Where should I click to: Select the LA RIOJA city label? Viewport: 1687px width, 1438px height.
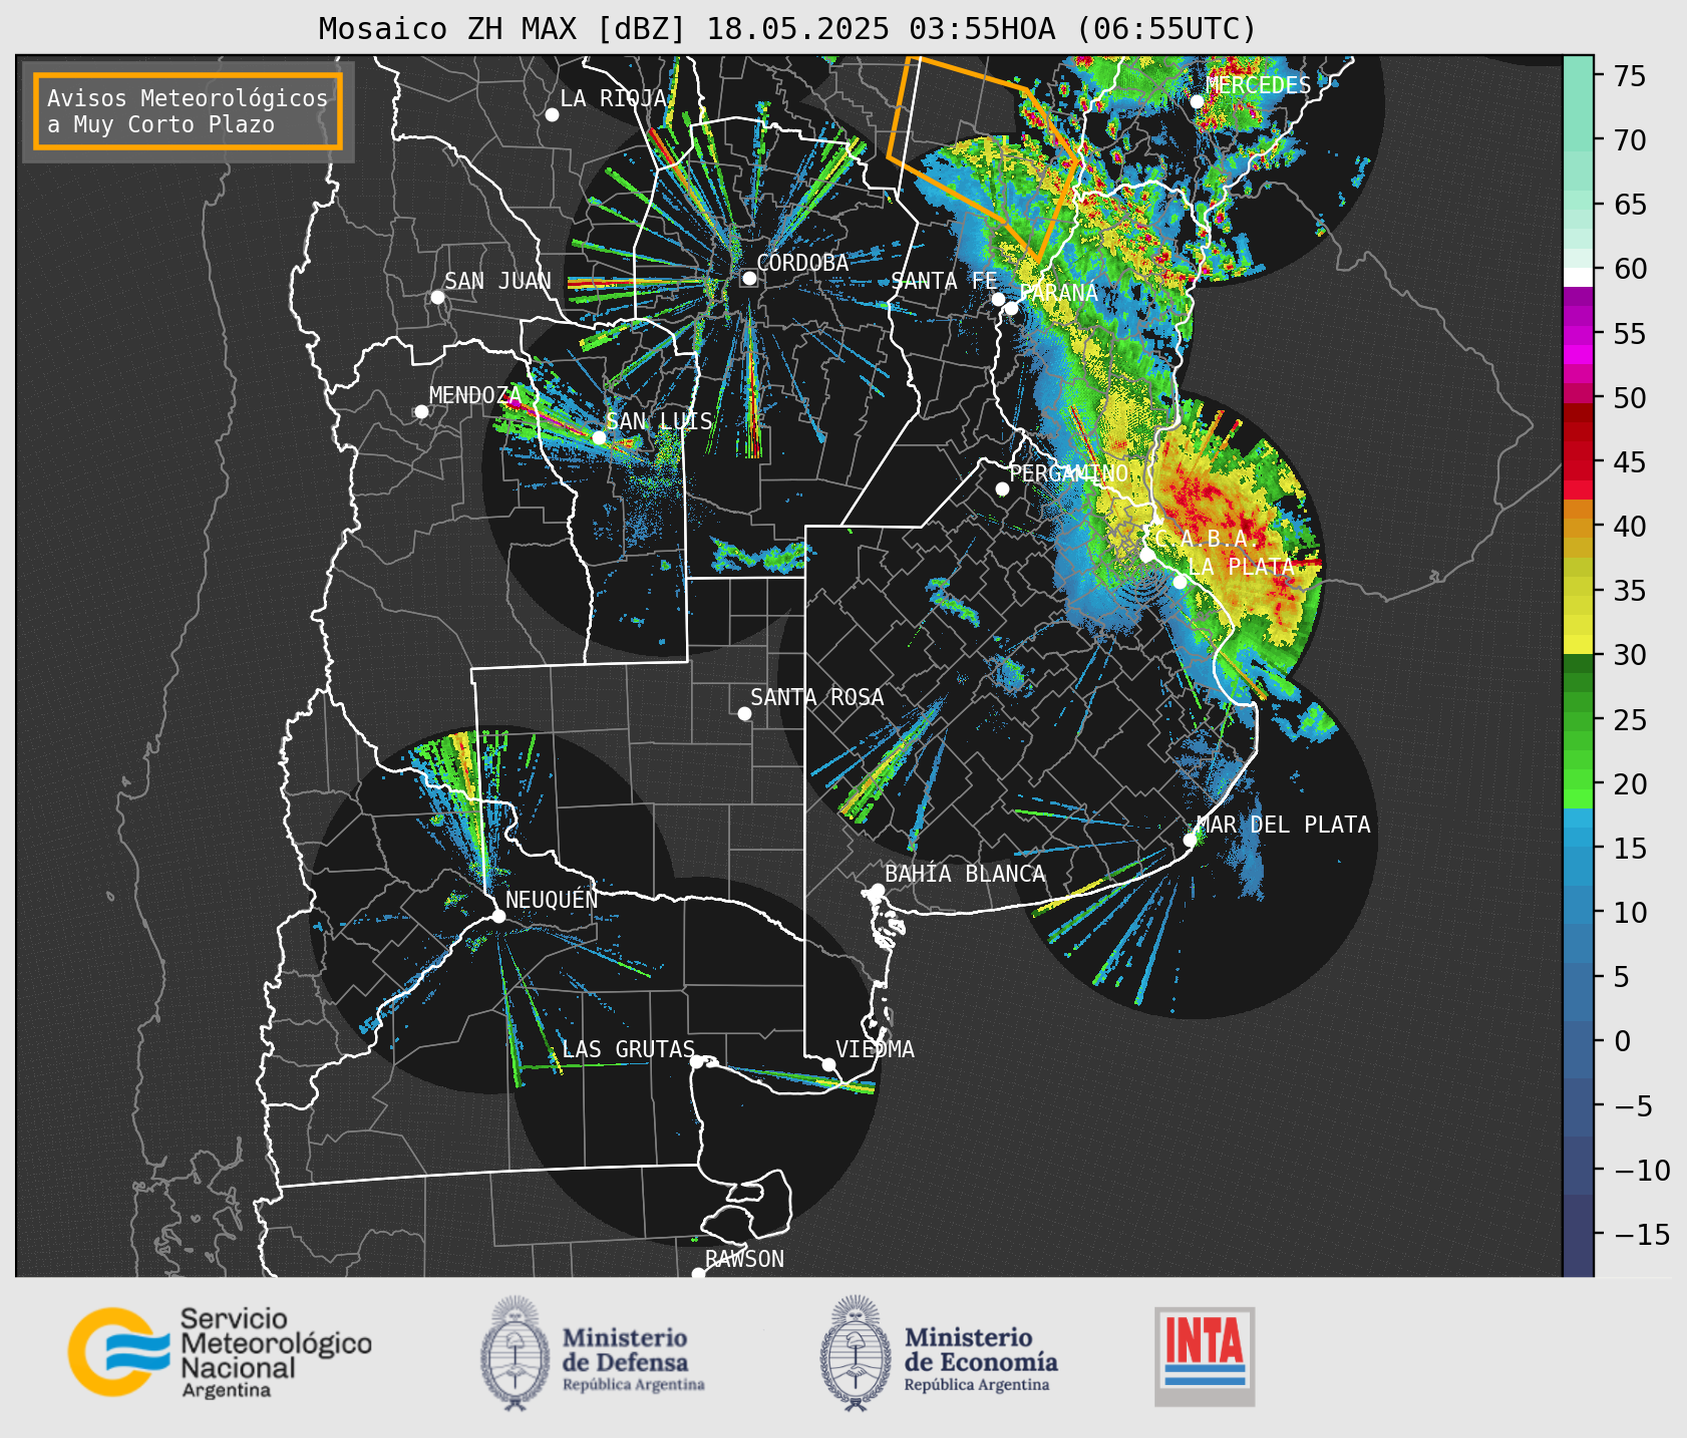point(613,99)
